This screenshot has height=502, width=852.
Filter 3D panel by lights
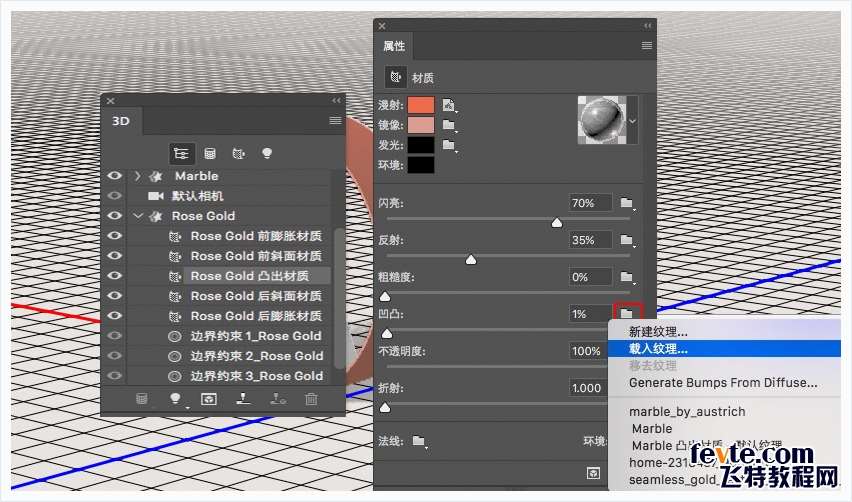(267, 153)
